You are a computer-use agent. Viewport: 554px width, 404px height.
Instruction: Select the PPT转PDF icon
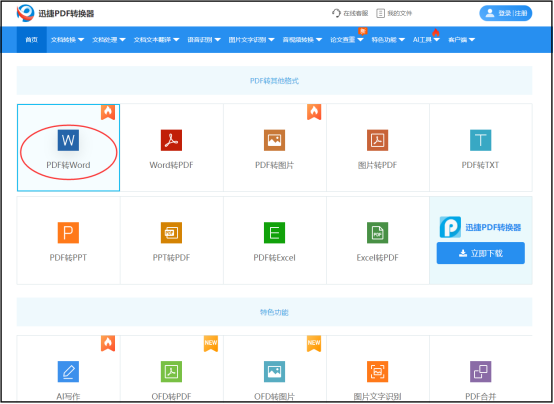171,233
